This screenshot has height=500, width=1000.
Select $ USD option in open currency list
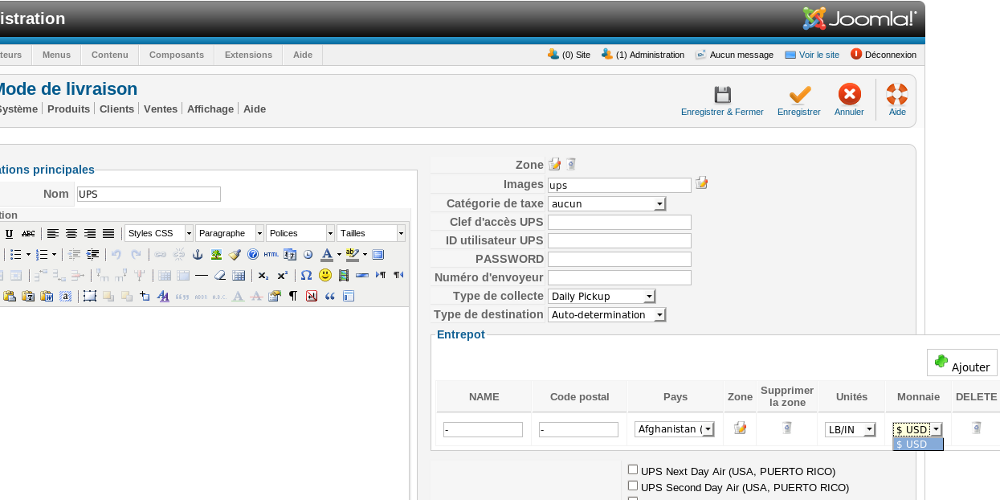tap(918, 445)
